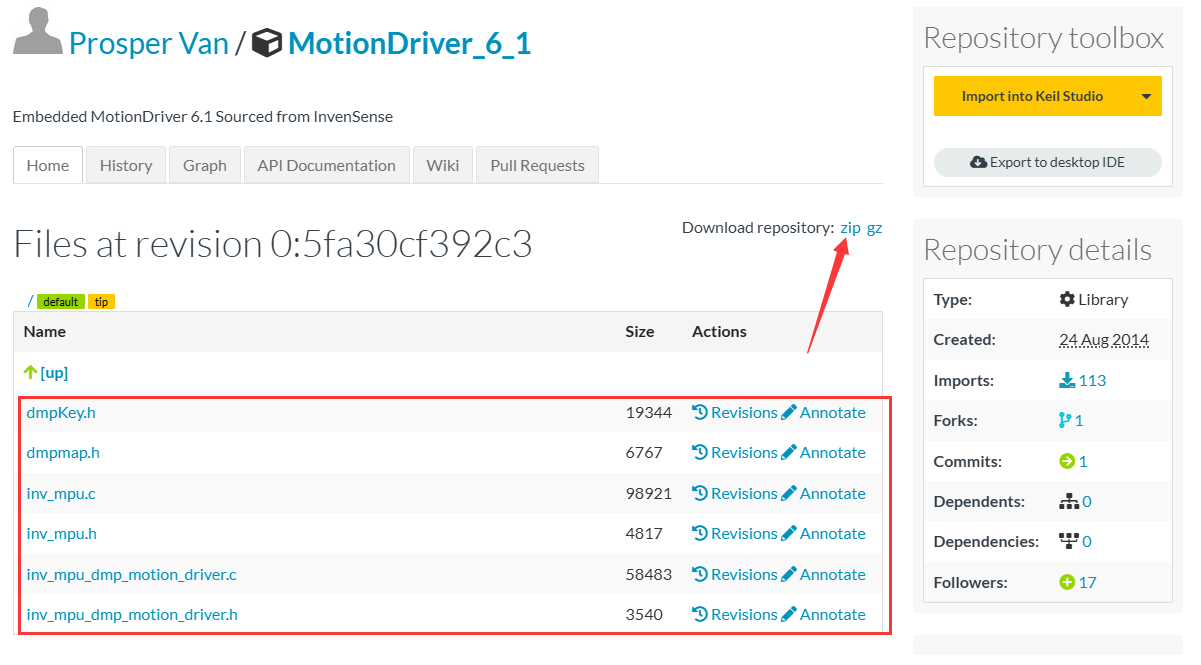Download the repository as zip
The image size is (1201, 665).
(850, 228)
